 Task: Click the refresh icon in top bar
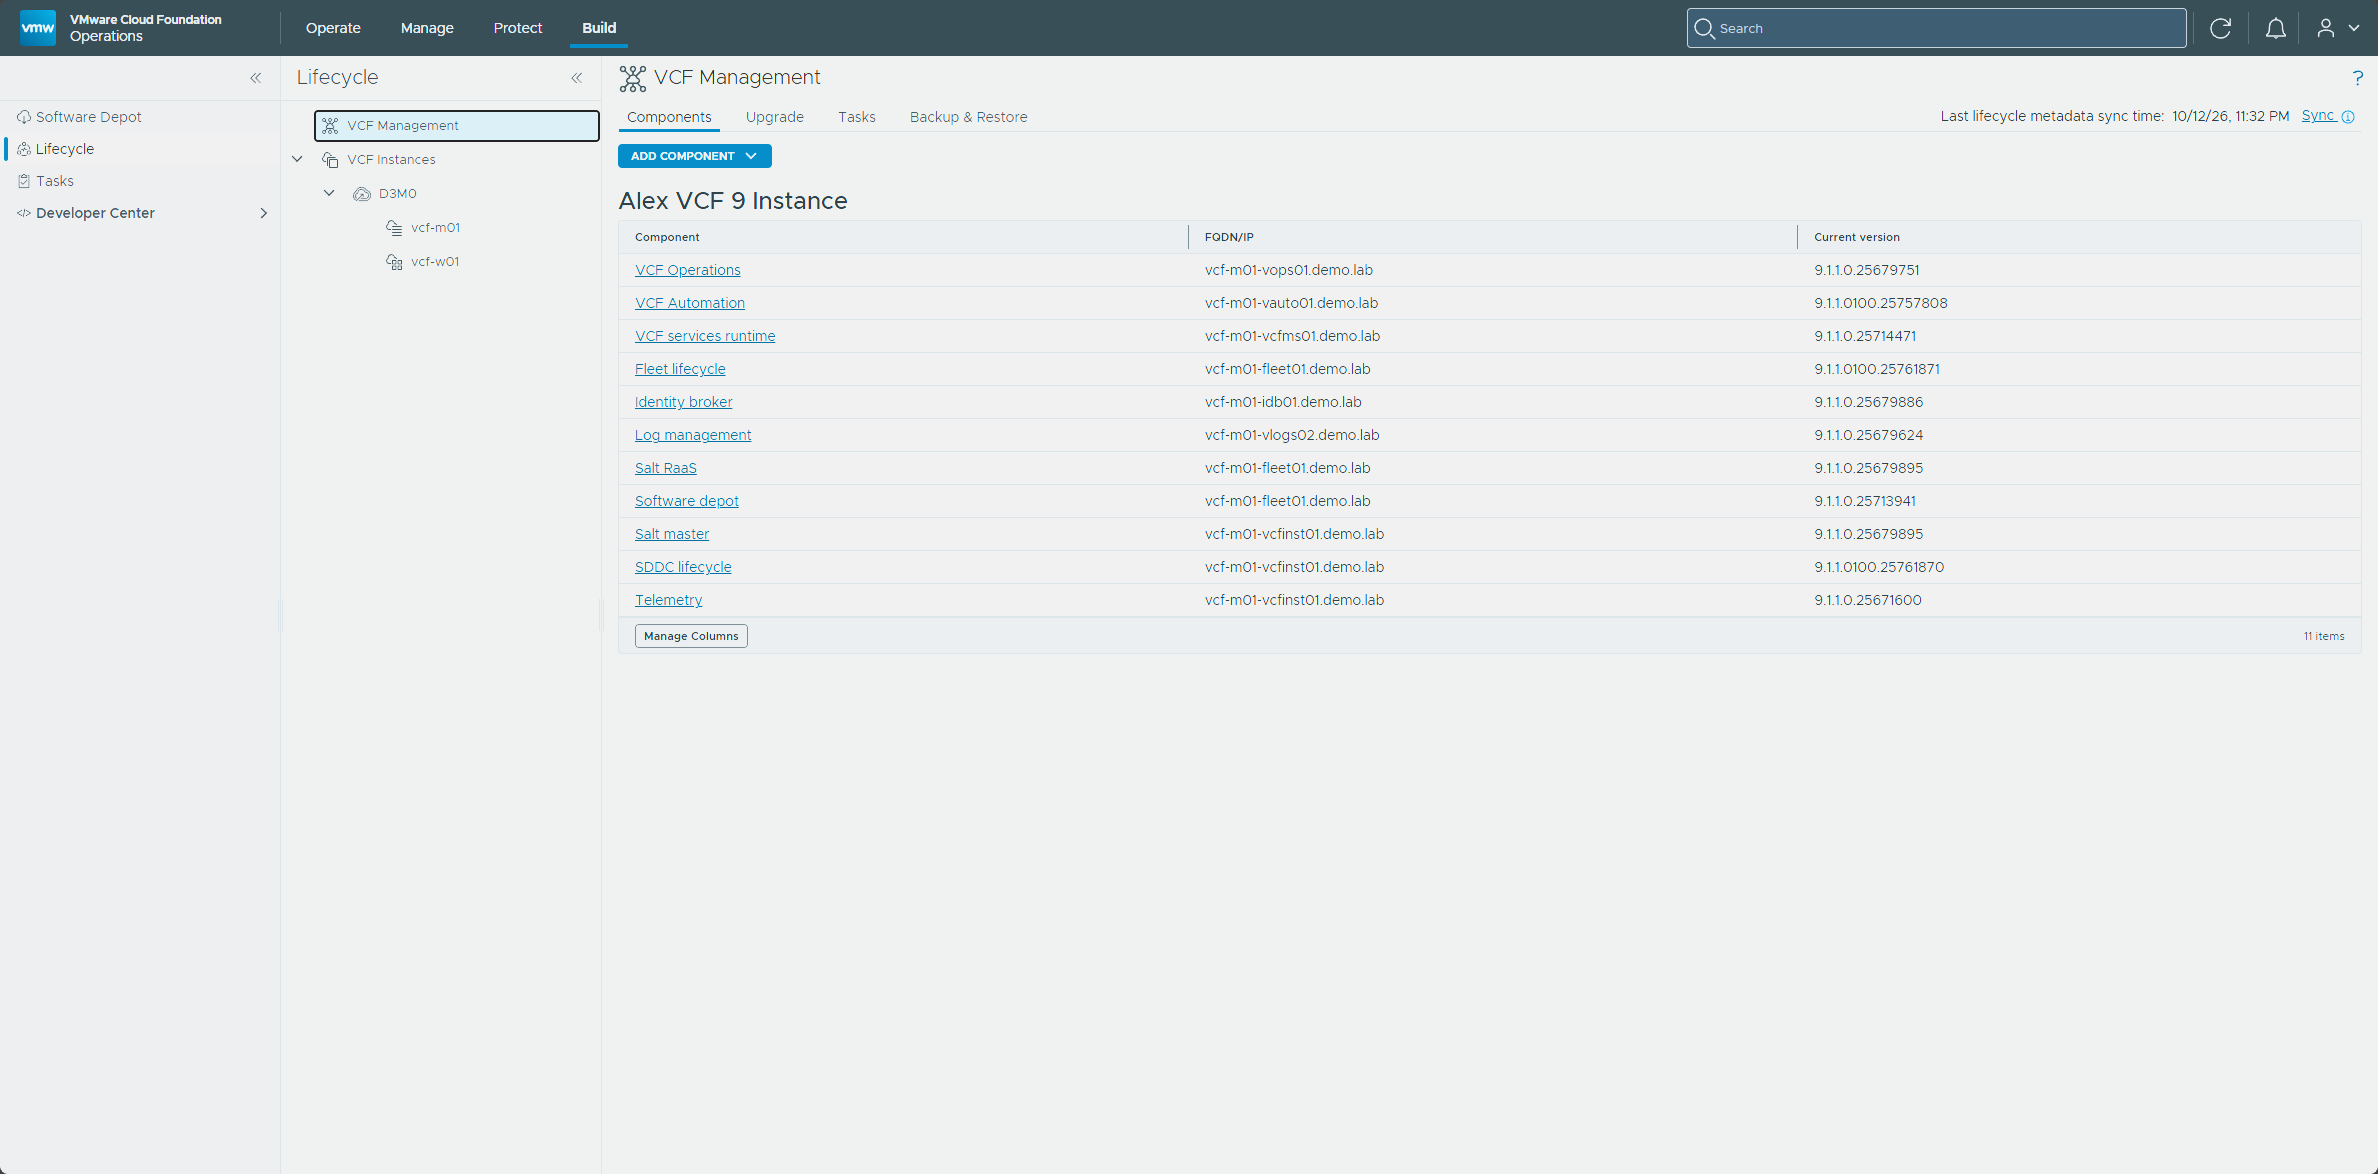click(2220, 28)
